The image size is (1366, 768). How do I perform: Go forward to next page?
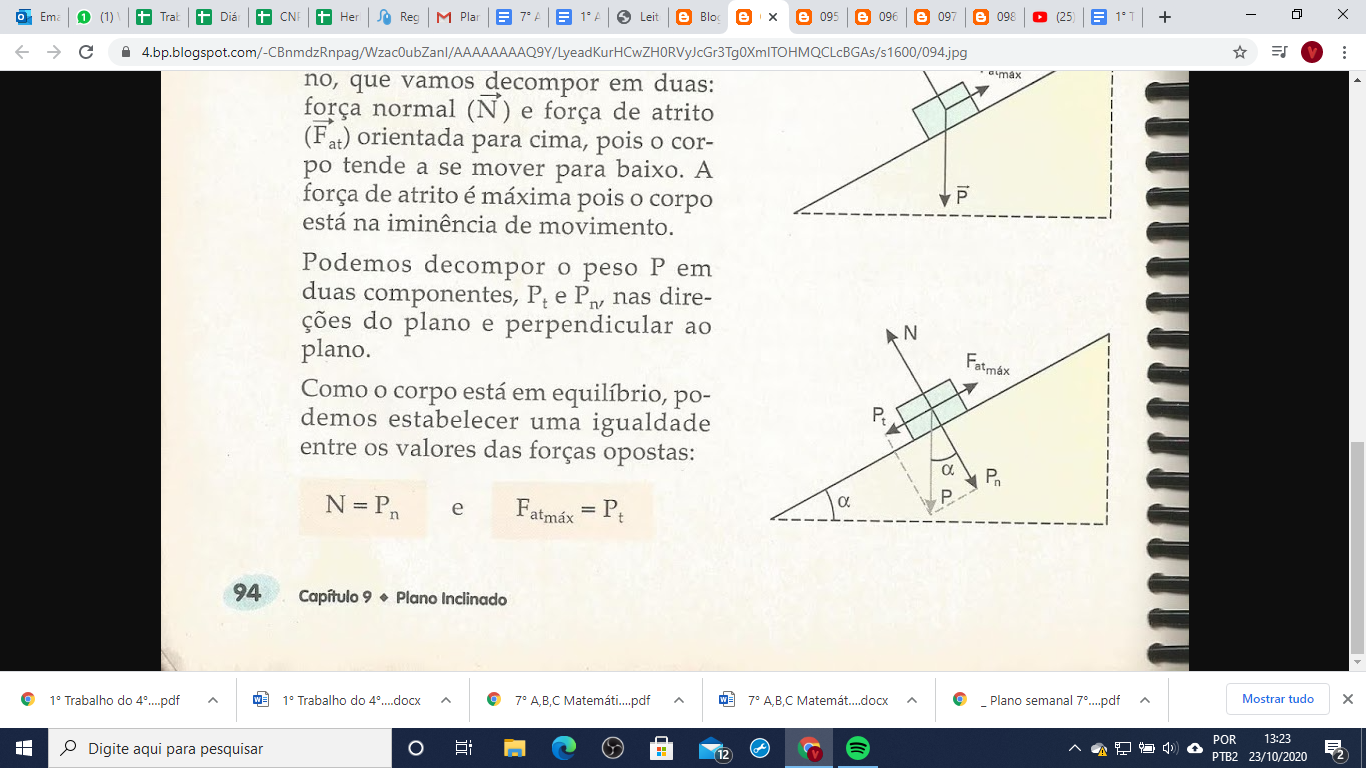54,52
